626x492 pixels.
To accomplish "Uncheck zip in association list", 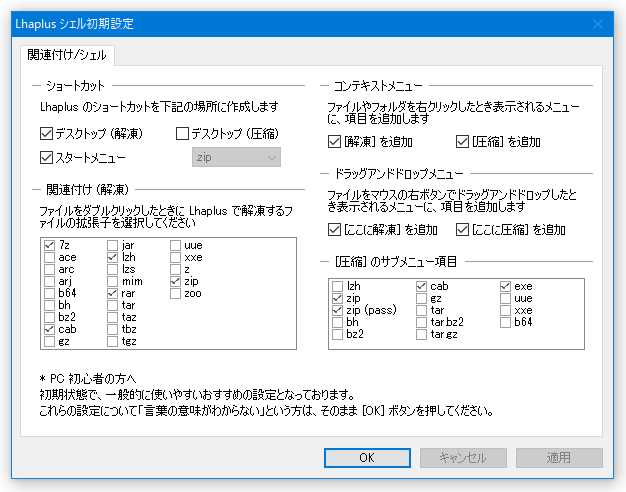I will coord(175,281).
